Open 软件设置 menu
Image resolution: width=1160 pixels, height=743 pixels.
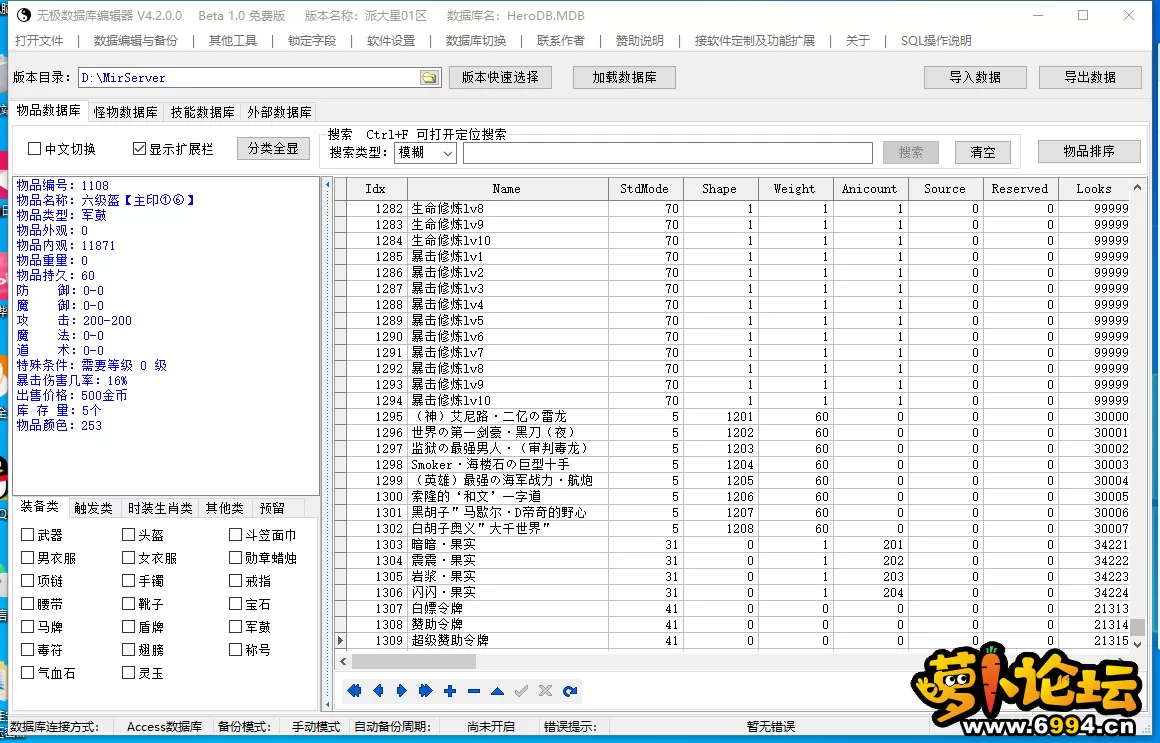pos(391,41)
